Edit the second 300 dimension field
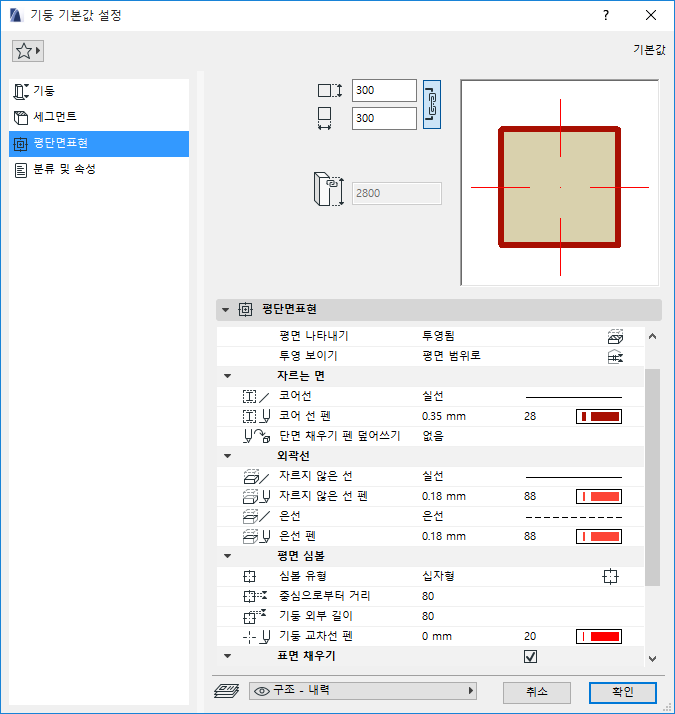The width and height of the screenshot is (675, 714). pos(384,118)
